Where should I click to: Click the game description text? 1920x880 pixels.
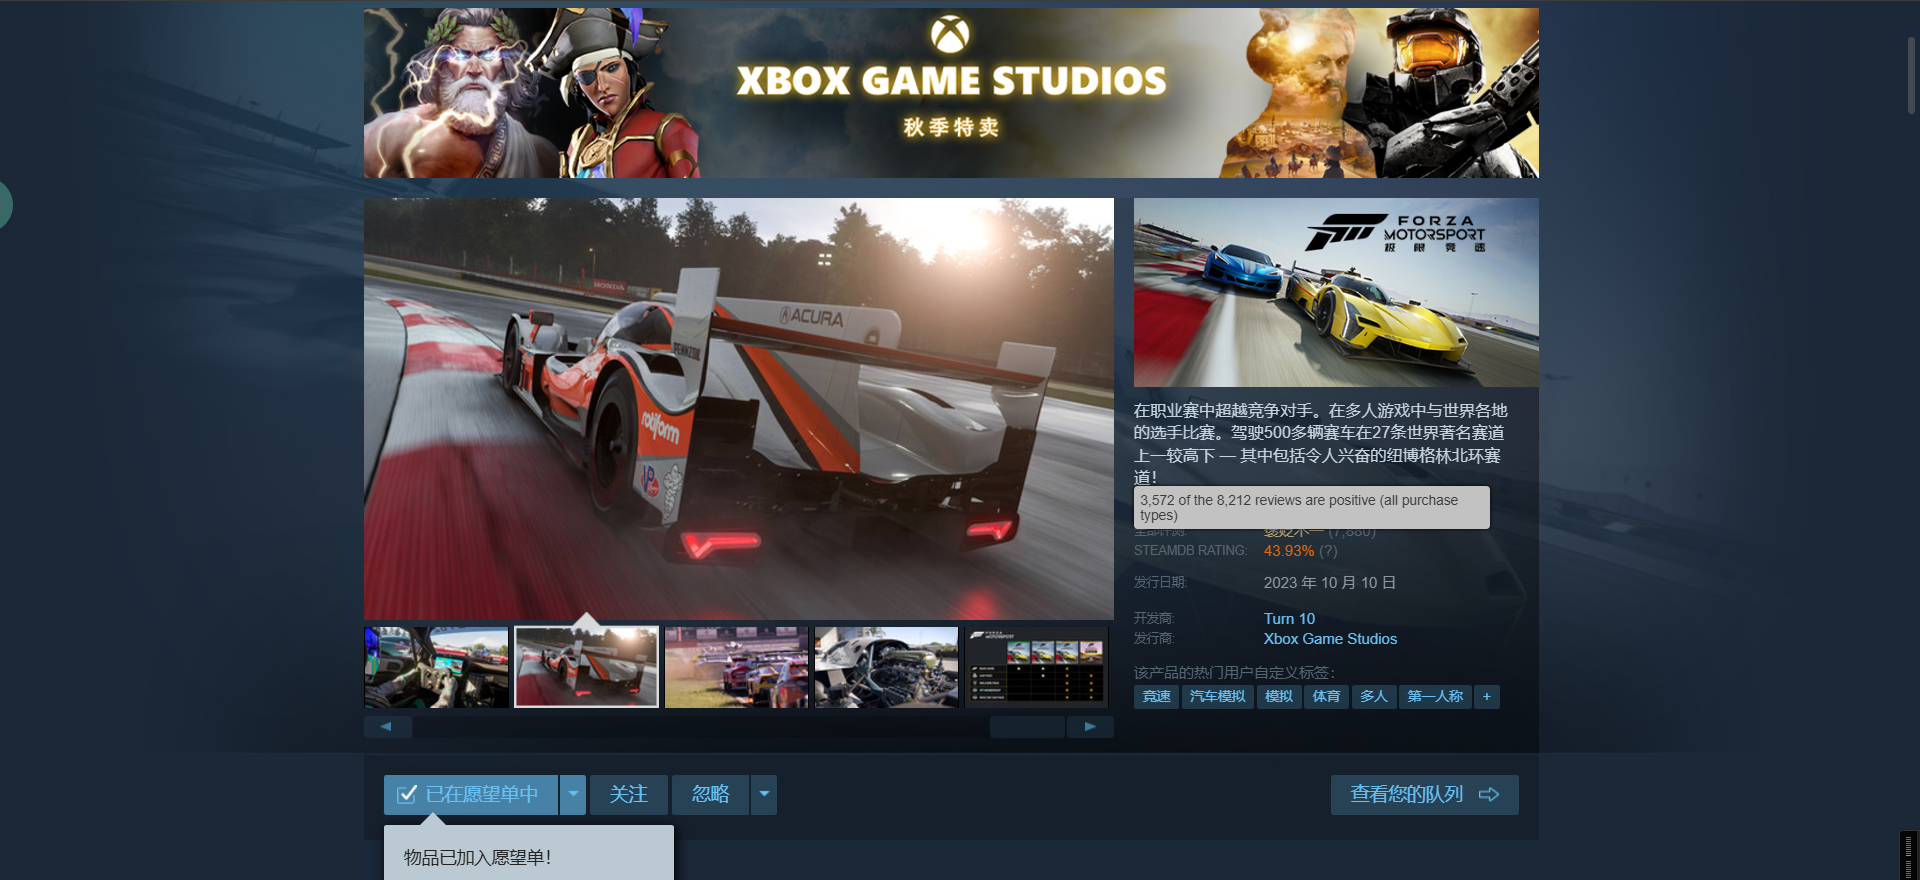click(1320, 444)
